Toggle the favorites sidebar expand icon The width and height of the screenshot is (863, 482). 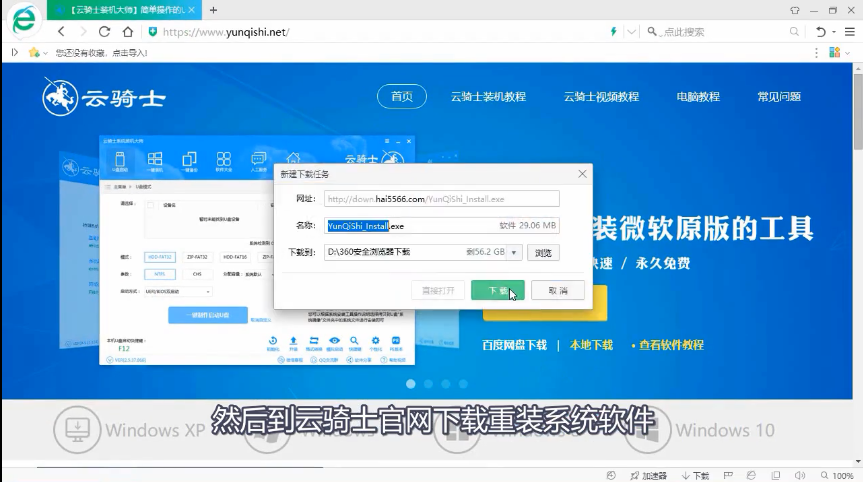(x=15, y=52)
